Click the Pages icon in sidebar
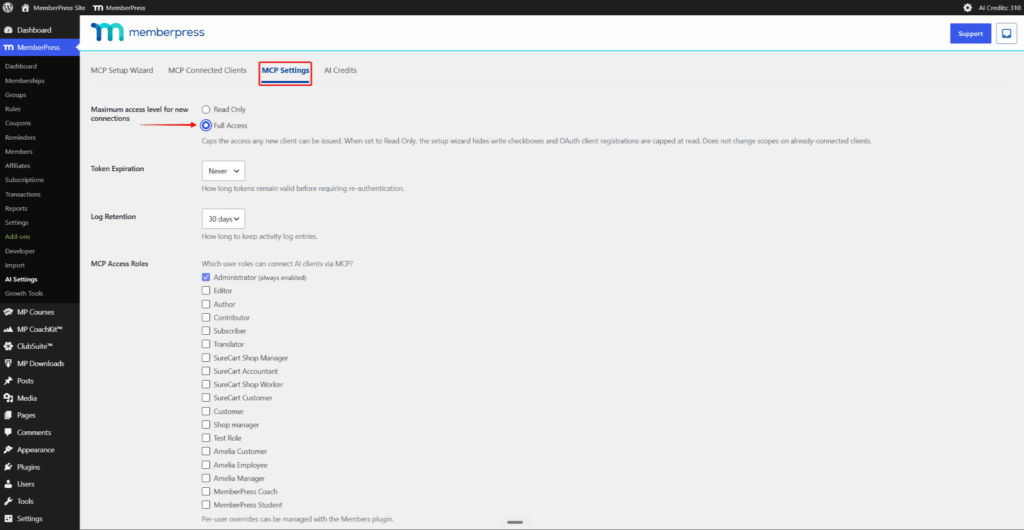This screenshot has height=530, width=1024. pos(8,415)
